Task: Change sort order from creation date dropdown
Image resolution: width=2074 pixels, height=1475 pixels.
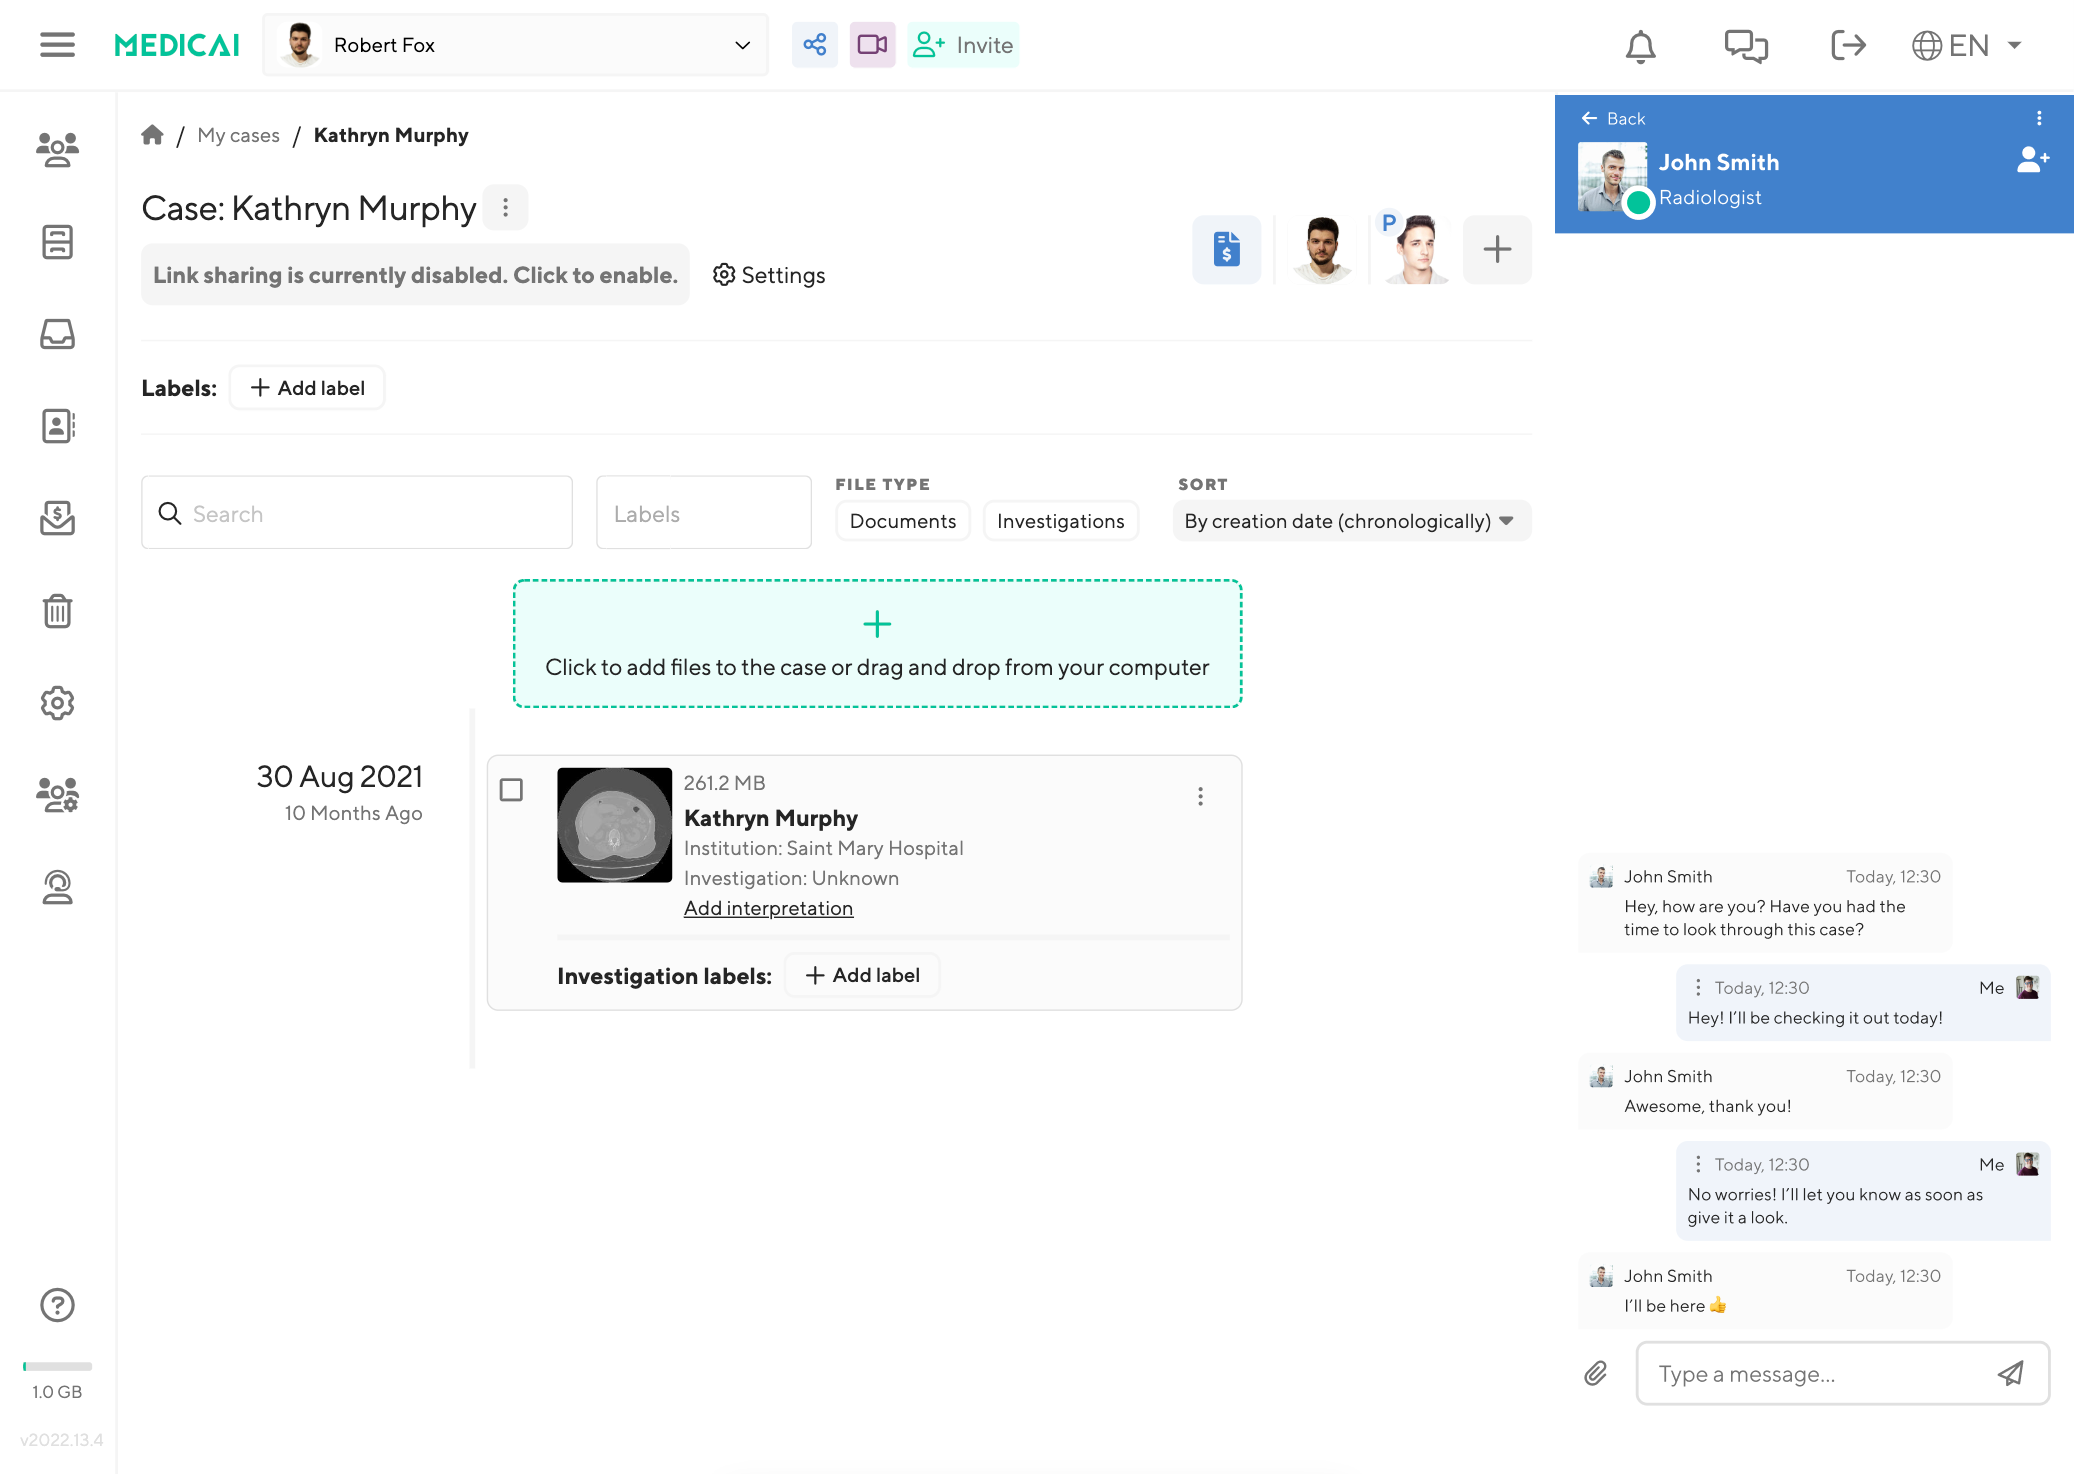Action: [x=1350, y=520]
